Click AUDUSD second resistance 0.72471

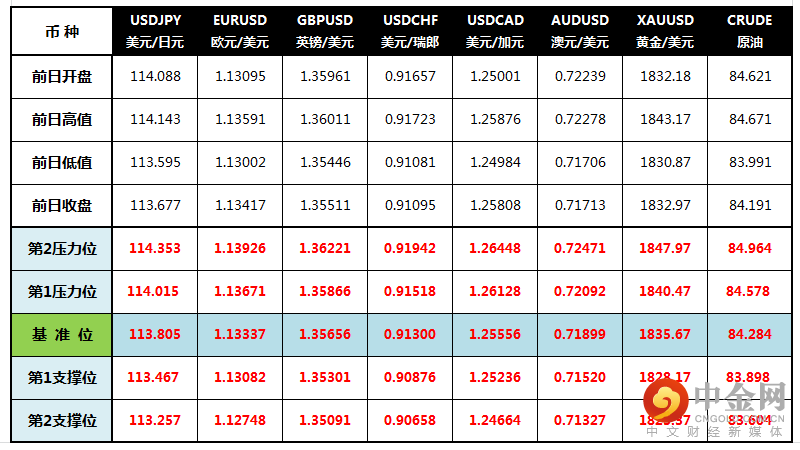580,248
